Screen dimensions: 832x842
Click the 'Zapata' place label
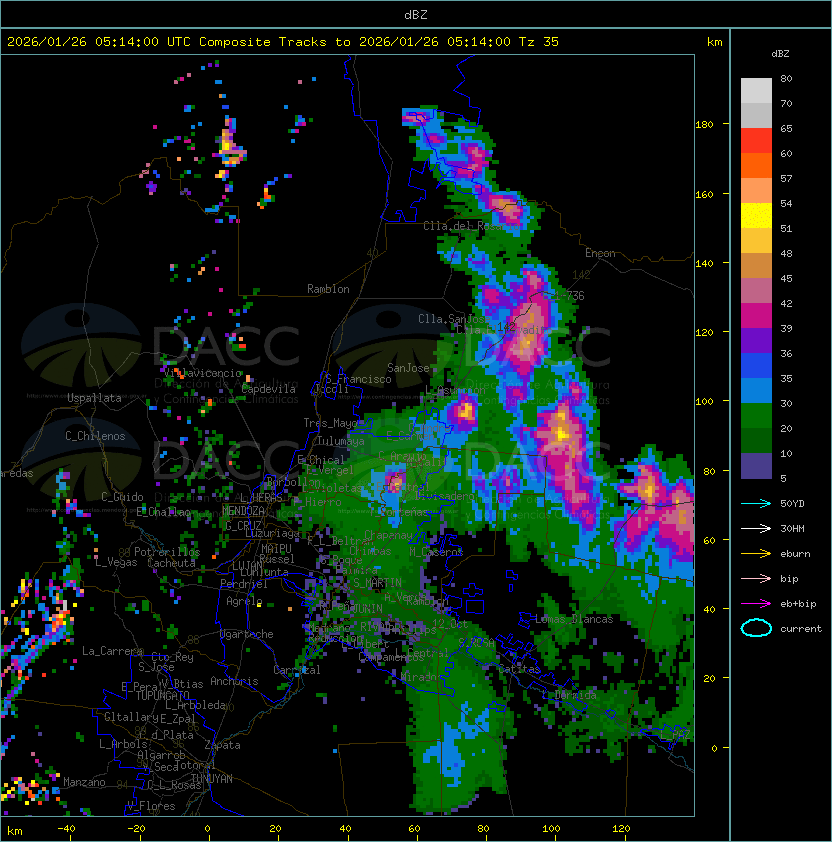(222, 745)
